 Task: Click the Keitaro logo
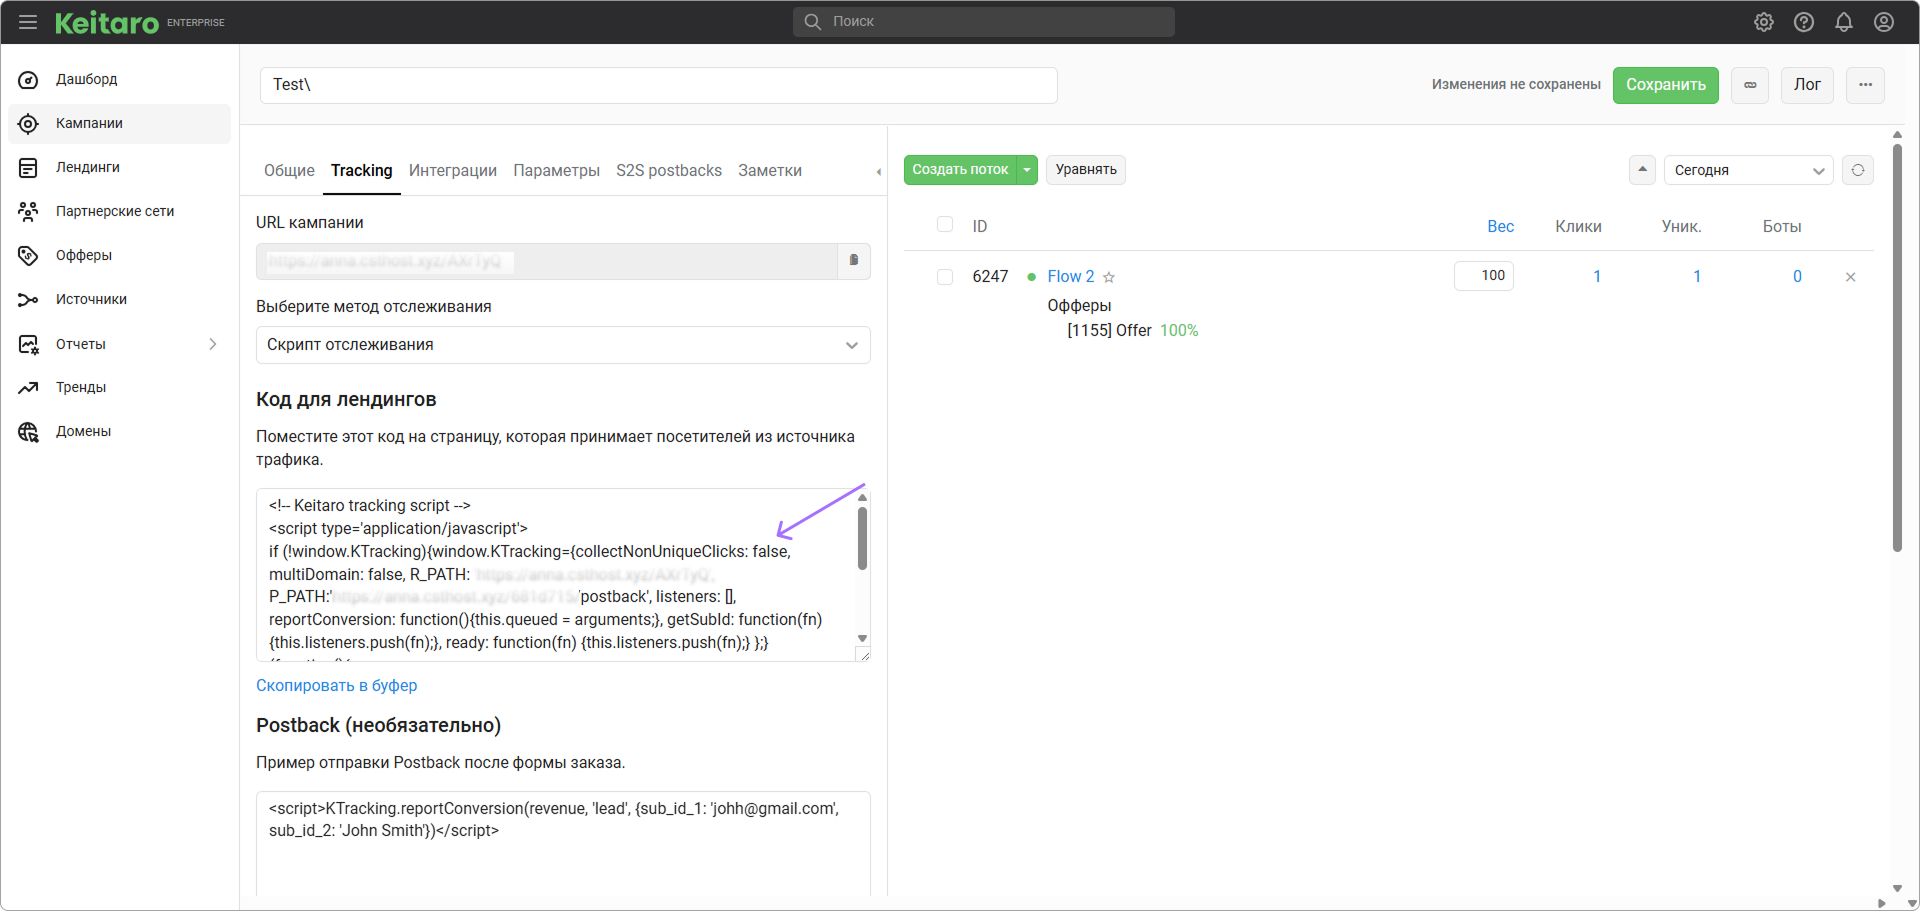[x=107, y=22]
